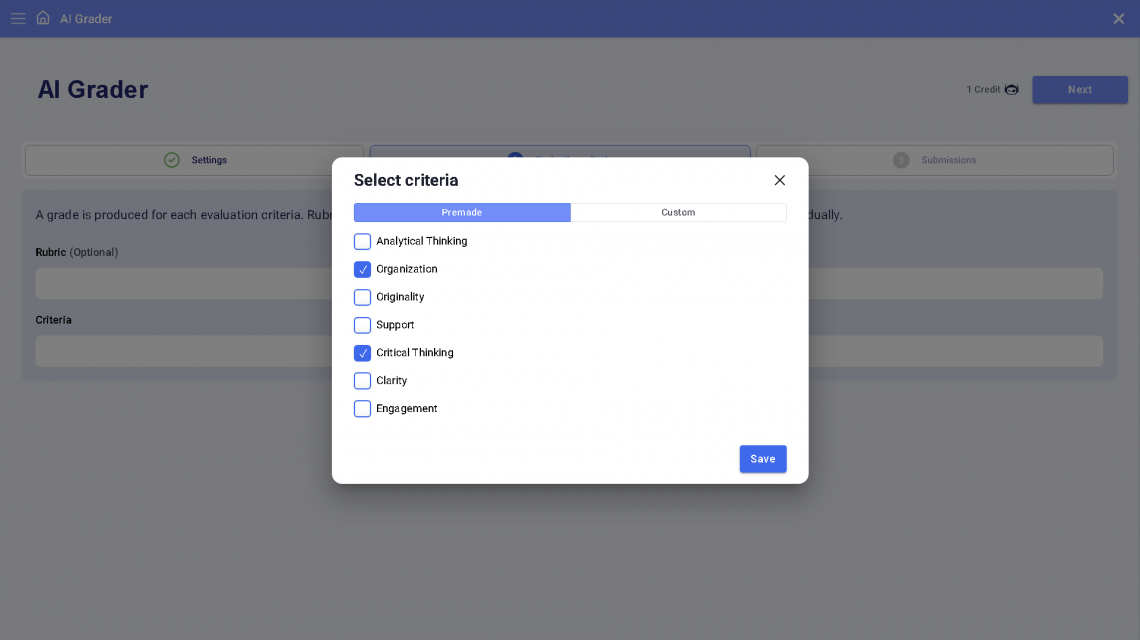
Task: Click the green checkmark on the Settings step
Action: point(172,160)
